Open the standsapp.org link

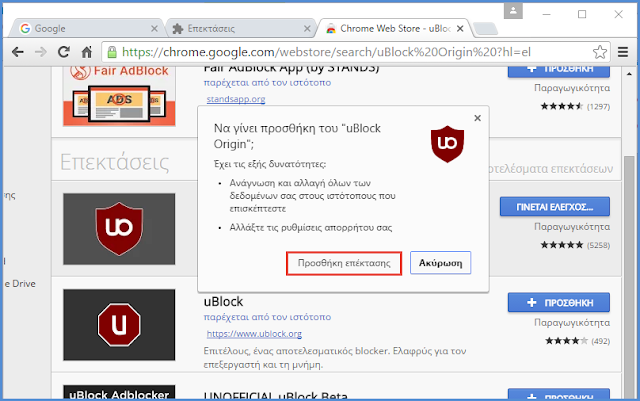click(x=236, y=99)
